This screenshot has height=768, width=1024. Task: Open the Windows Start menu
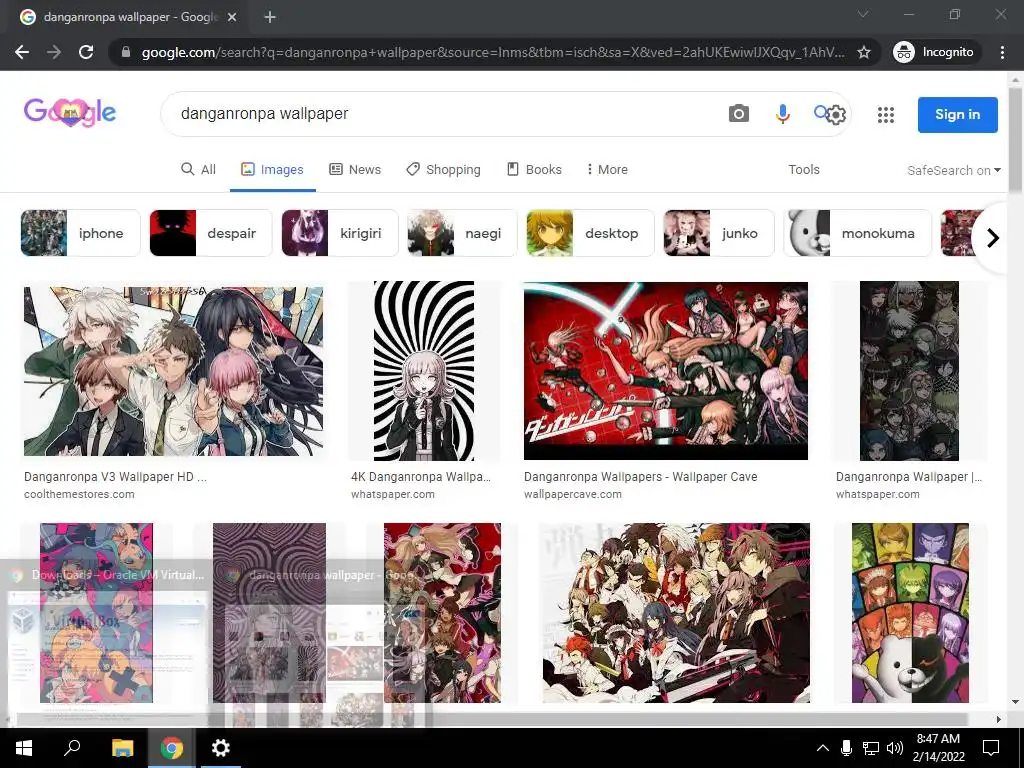coord(24,748)
